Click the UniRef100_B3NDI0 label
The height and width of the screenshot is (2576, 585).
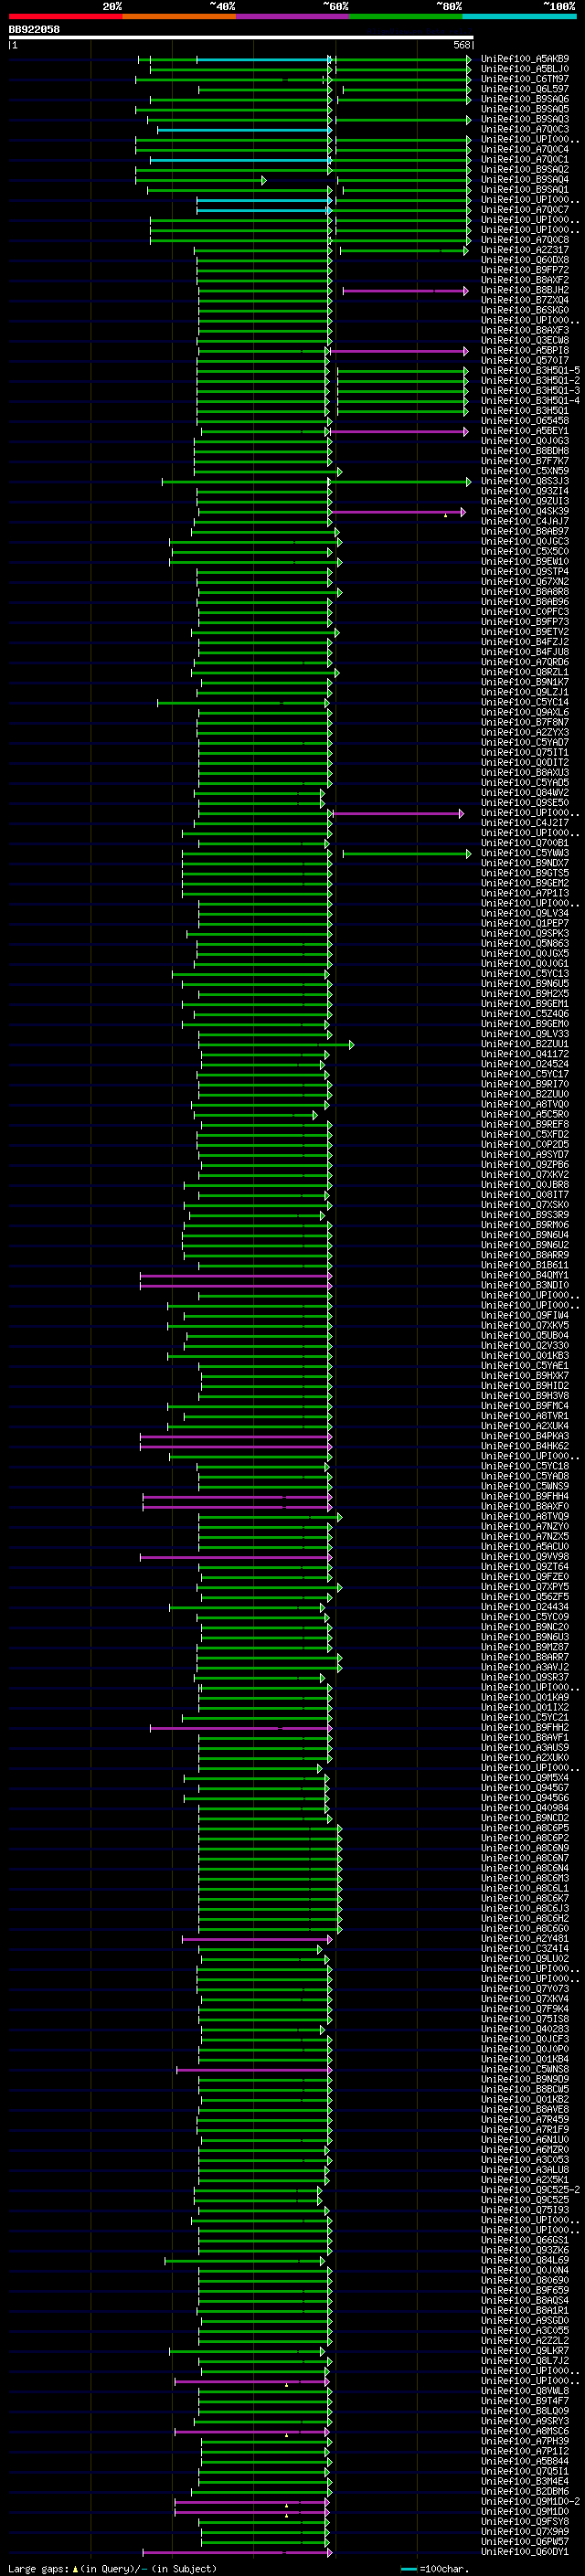525,1285
